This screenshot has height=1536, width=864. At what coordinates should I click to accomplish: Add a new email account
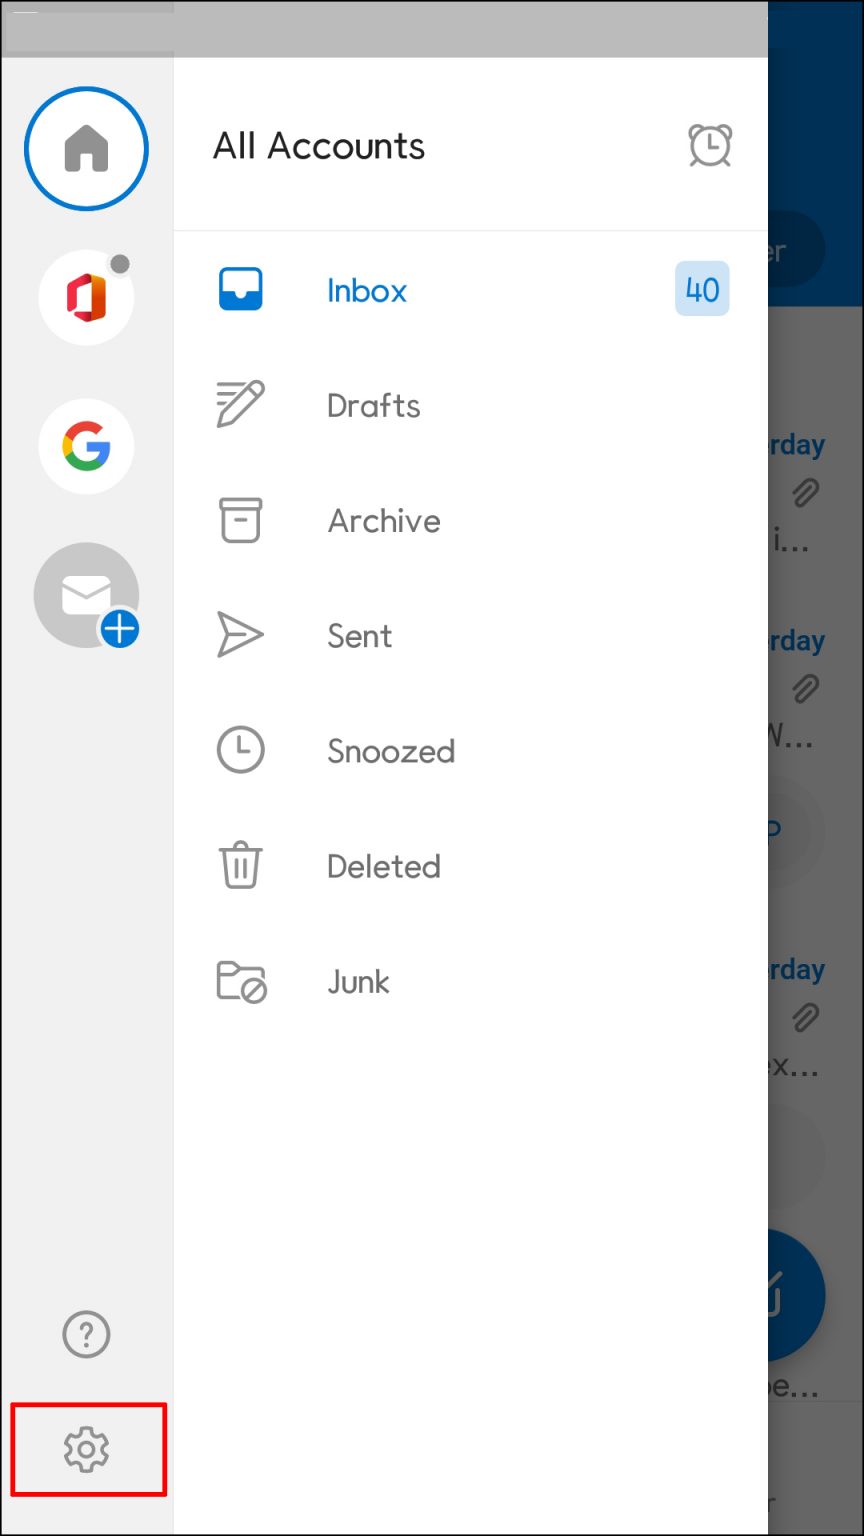tap(86, 595)
